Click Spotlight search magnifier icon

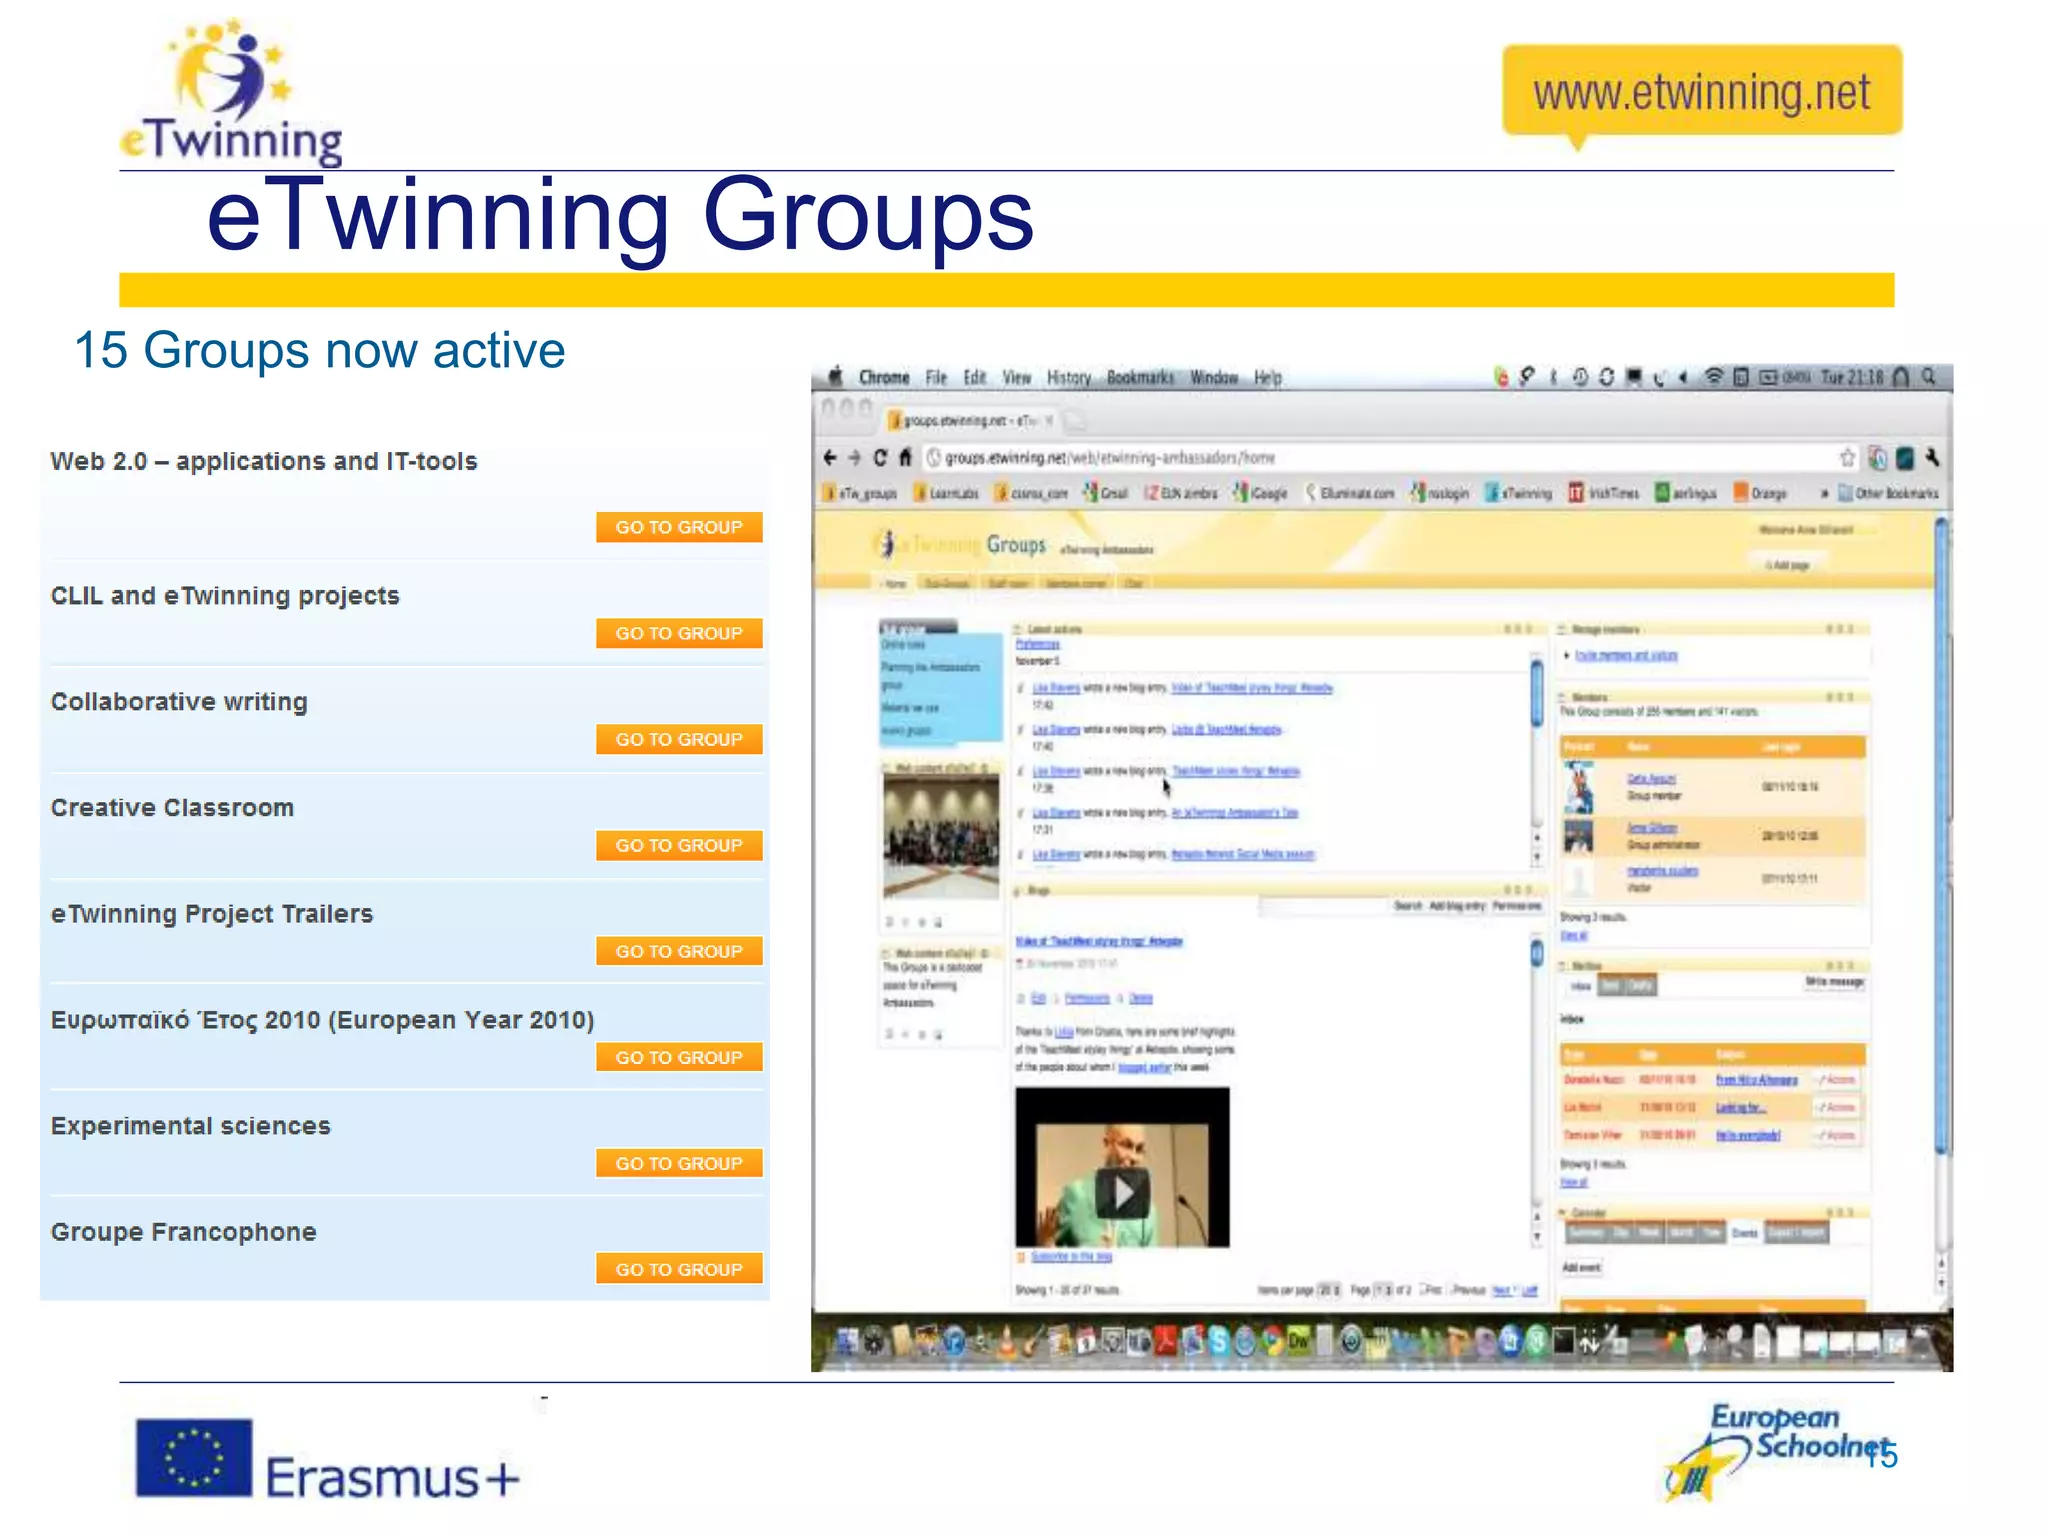click(1929, 377)
